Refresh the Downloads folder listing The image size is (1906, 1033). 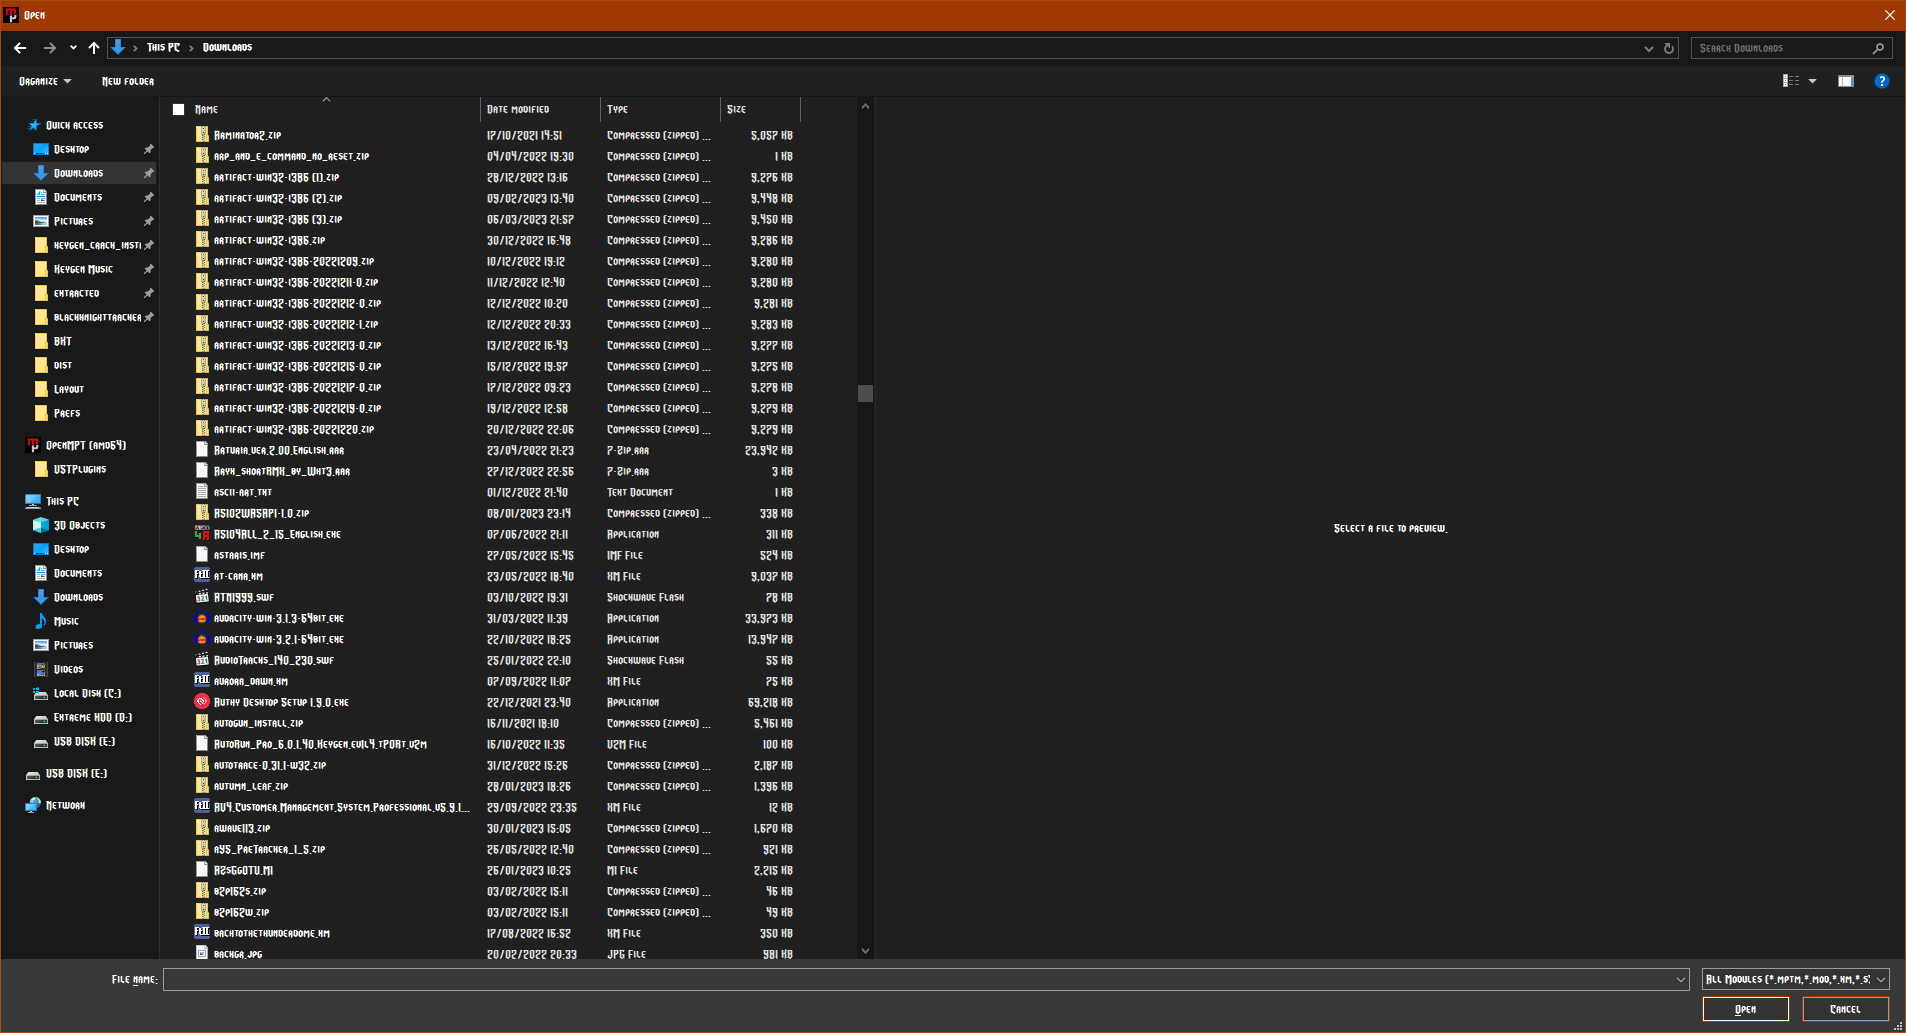point(1669,48)
